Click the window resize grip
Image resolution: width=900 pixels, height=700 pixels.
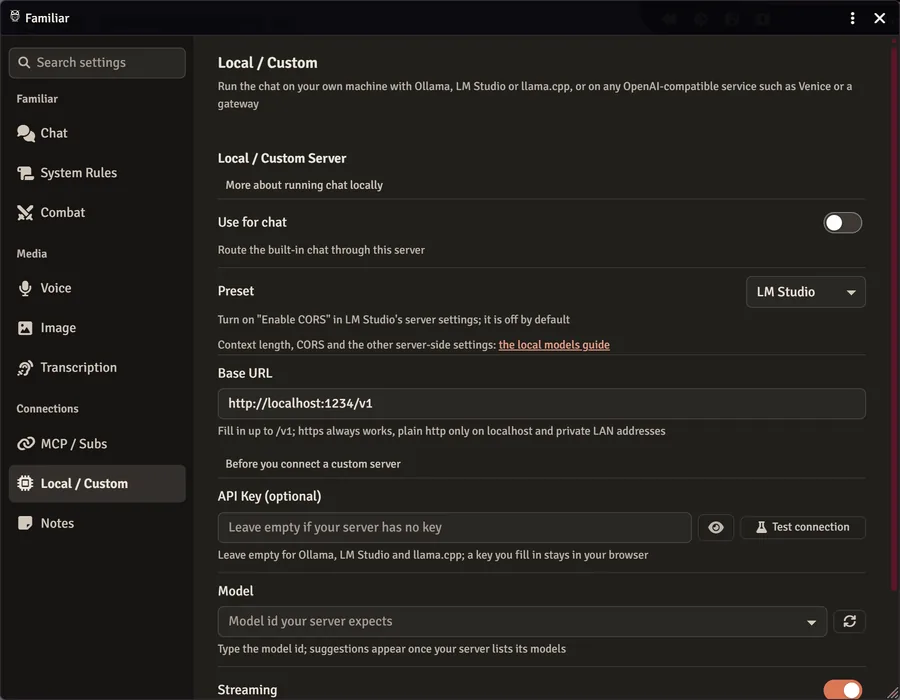click(893, 693)
